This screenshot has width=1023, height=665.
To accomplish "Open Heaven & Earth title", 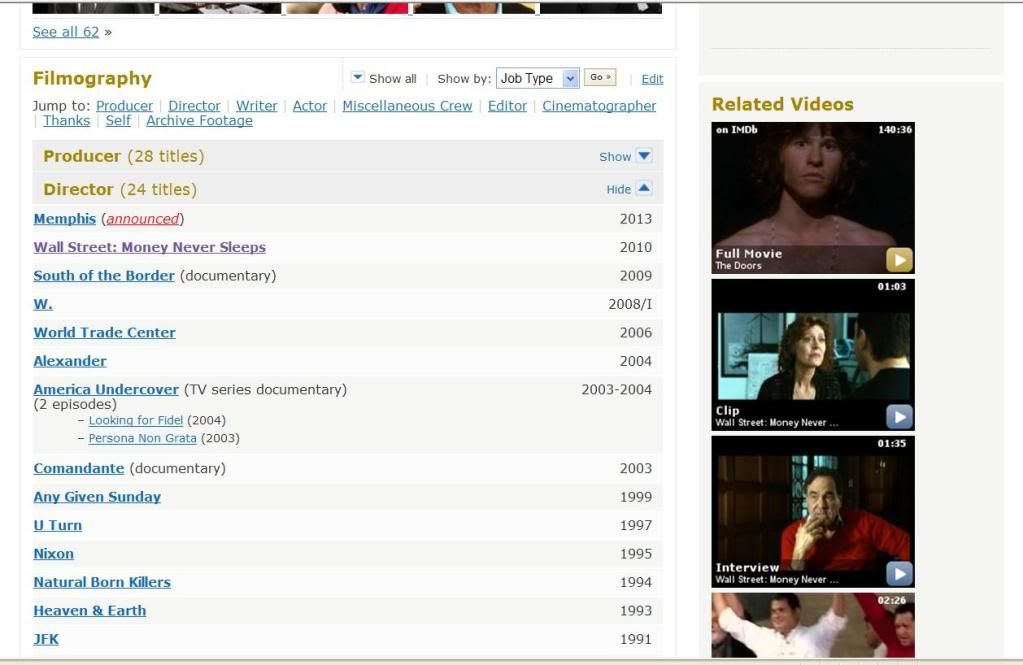I will (89, 611).
